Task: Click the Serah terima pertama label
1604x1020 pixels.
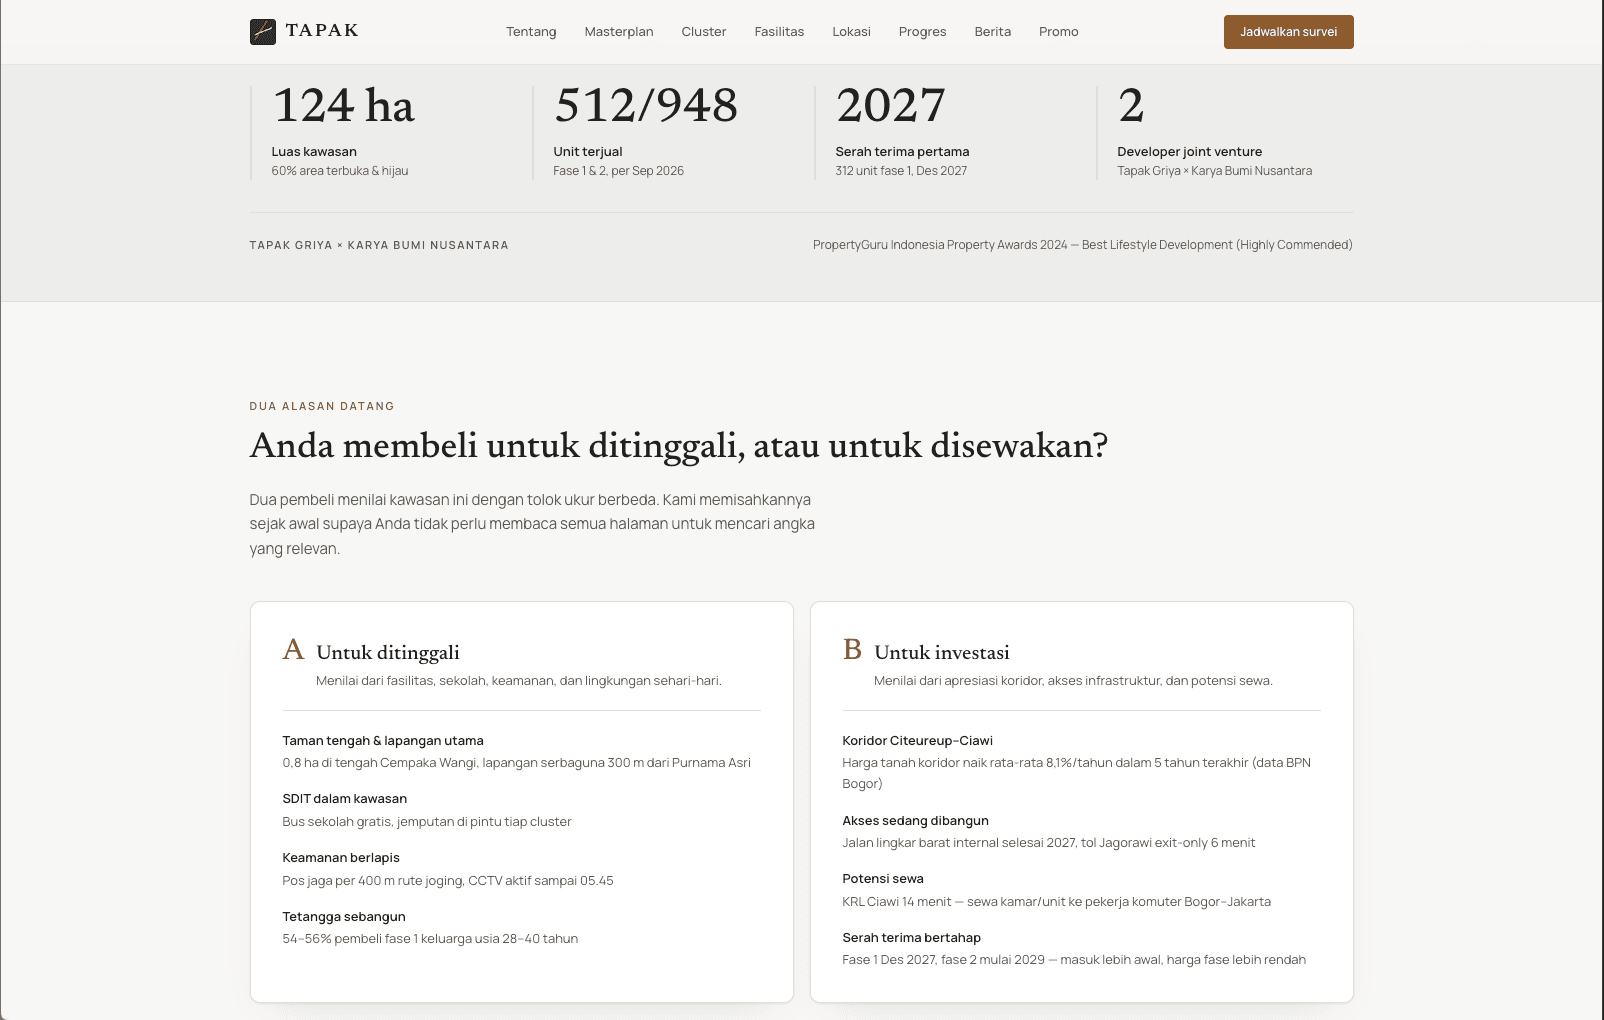Action: pyautogui.click(x=902, y=152)
